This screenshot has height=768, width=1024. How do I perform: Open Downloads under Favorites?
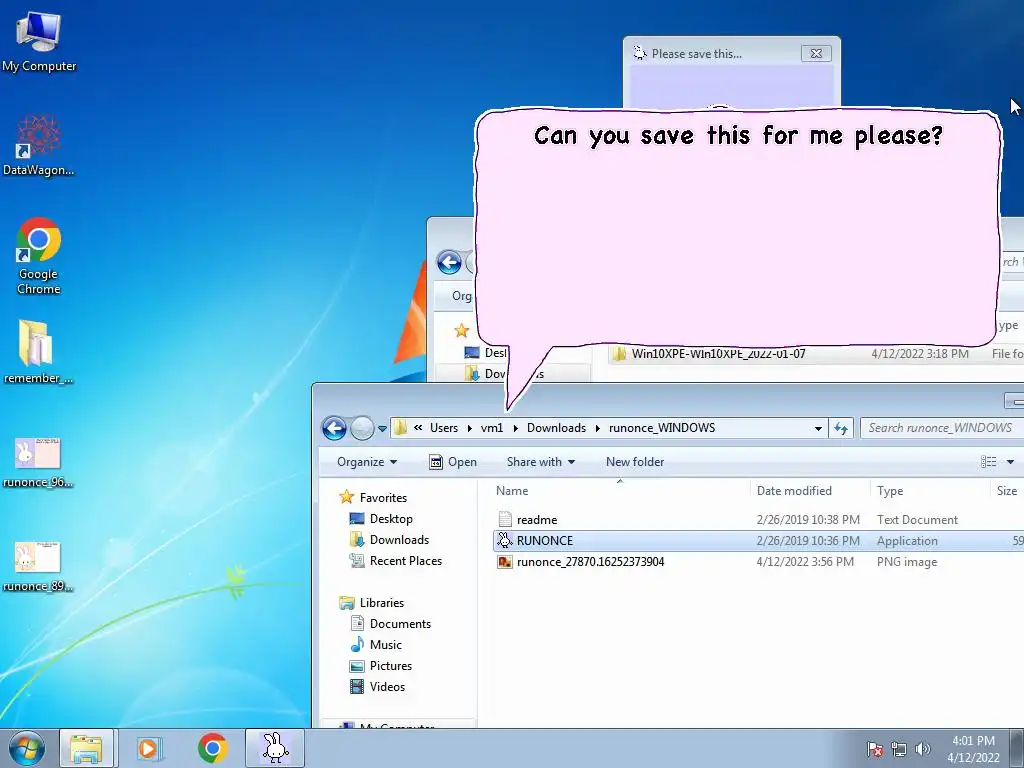click(x=399, y=539)
